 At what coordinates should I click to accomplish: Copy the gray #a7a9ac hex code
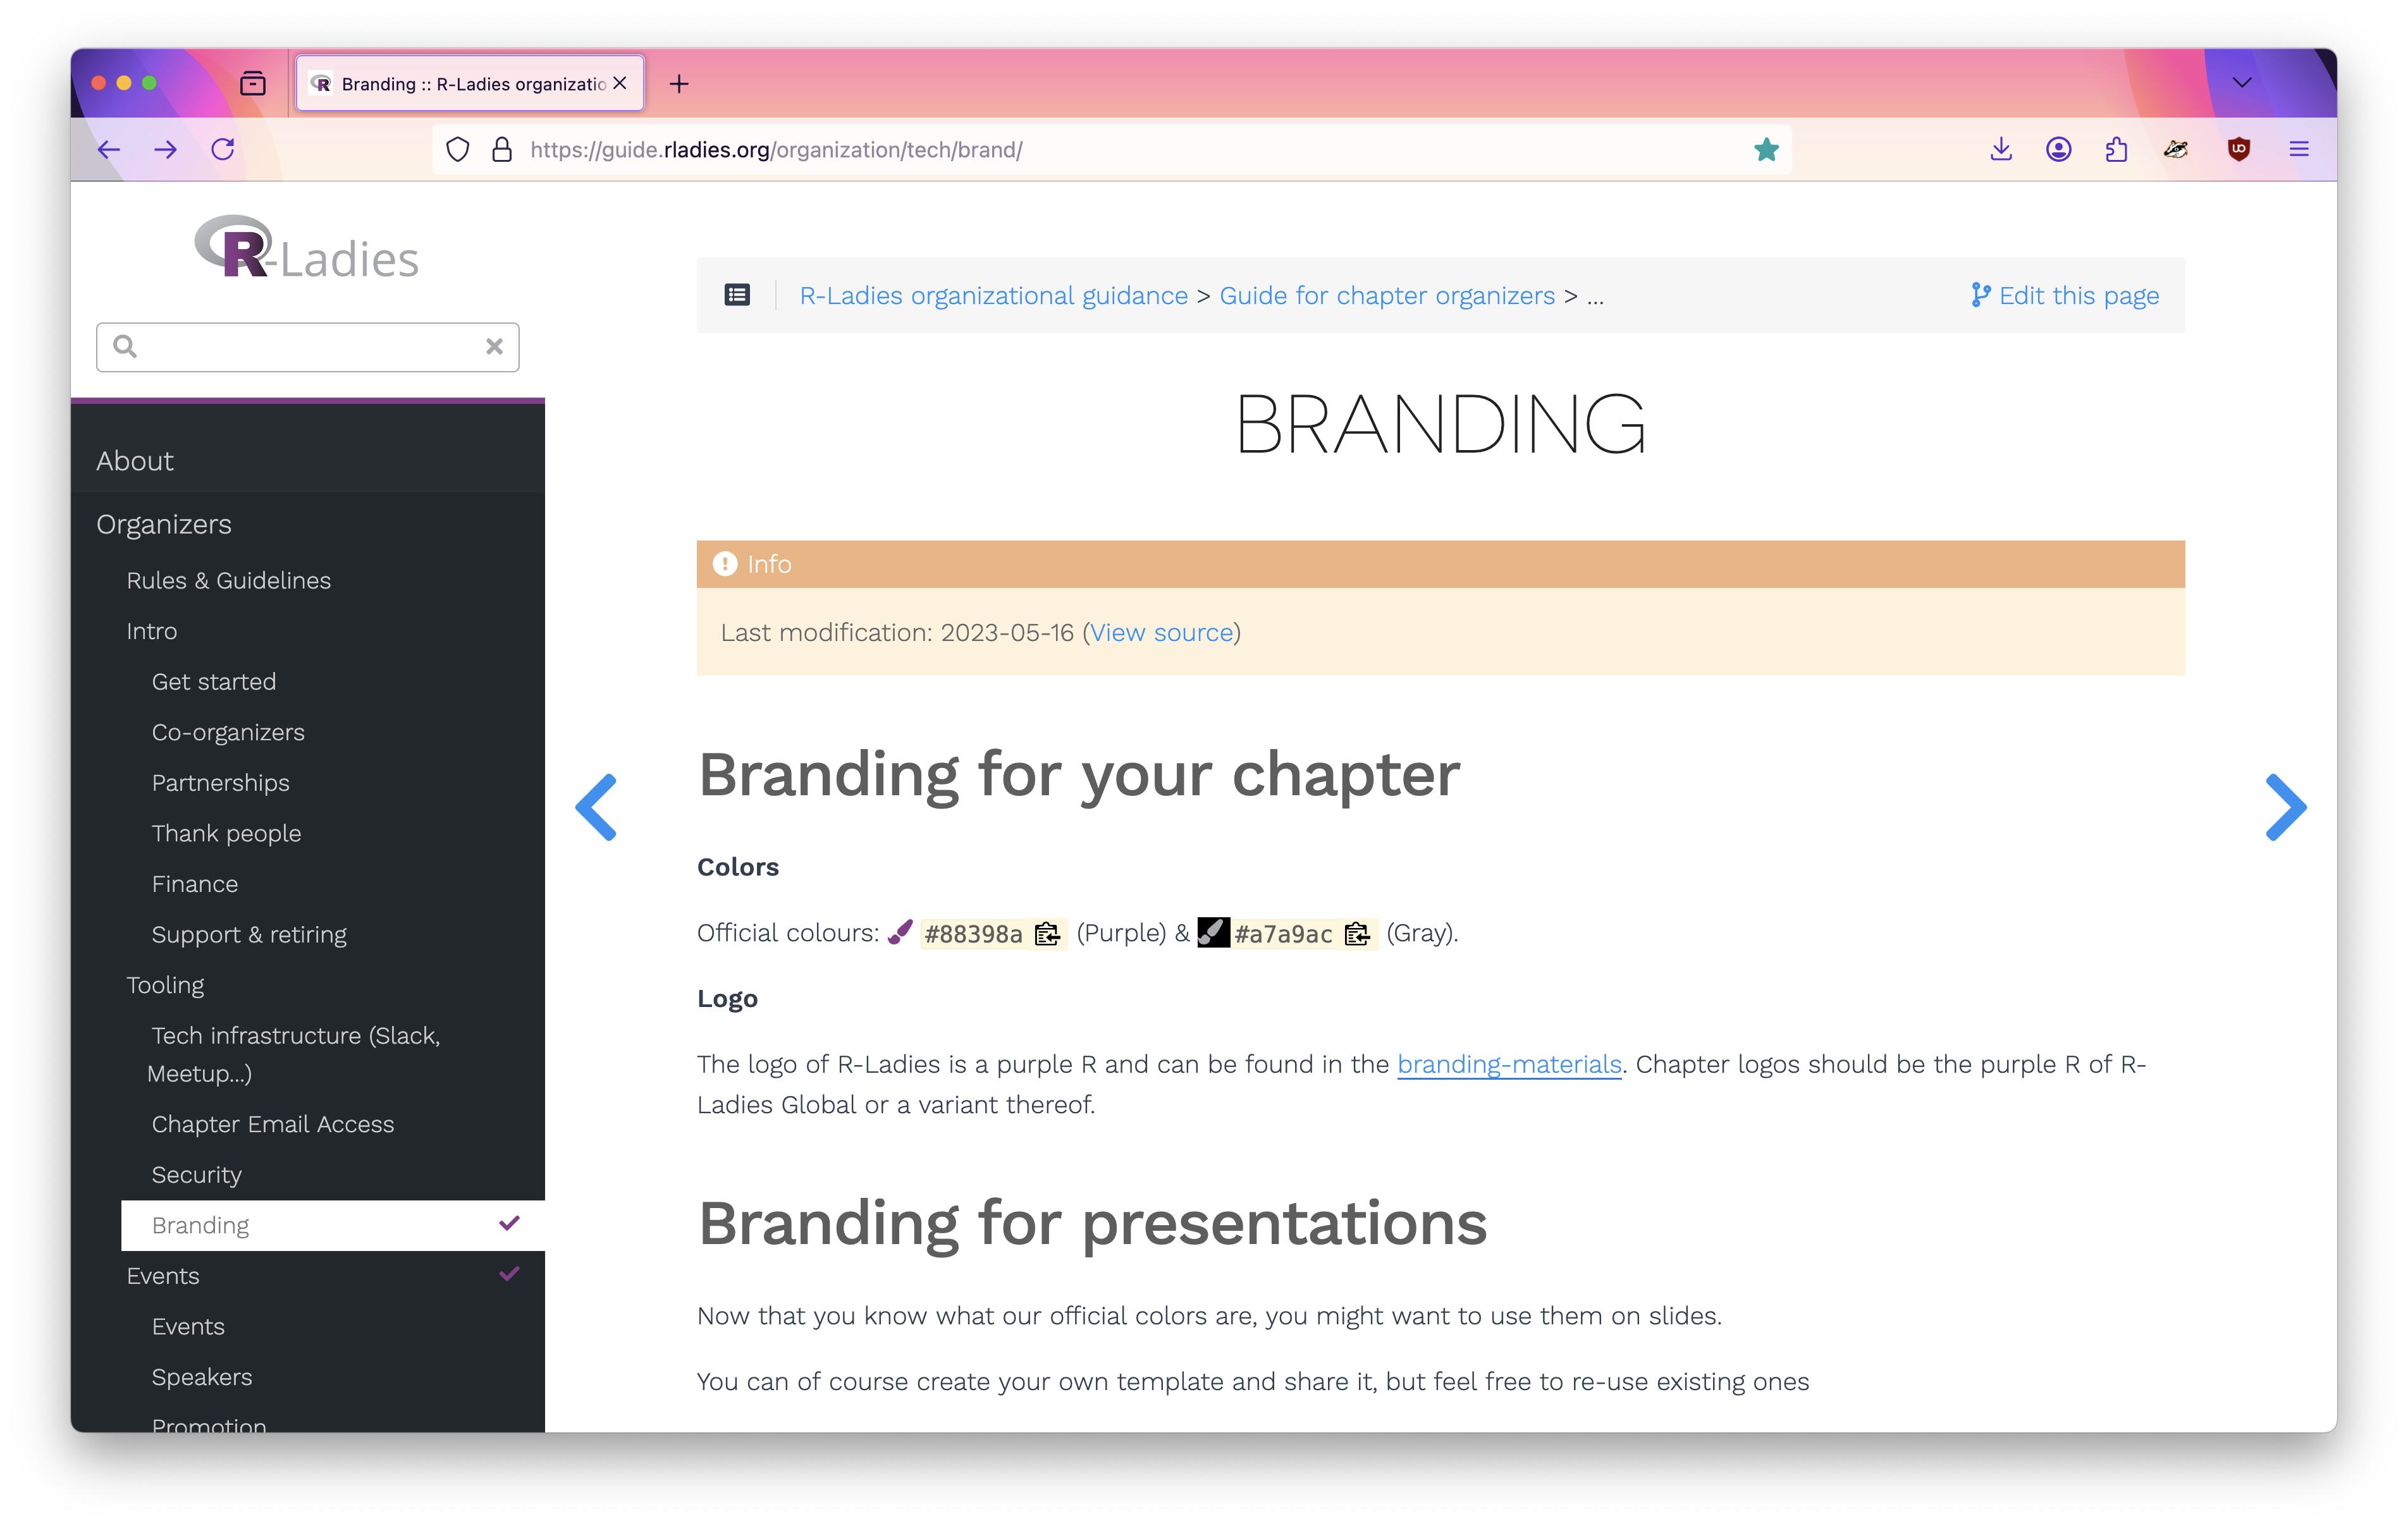pos(1357,934)
